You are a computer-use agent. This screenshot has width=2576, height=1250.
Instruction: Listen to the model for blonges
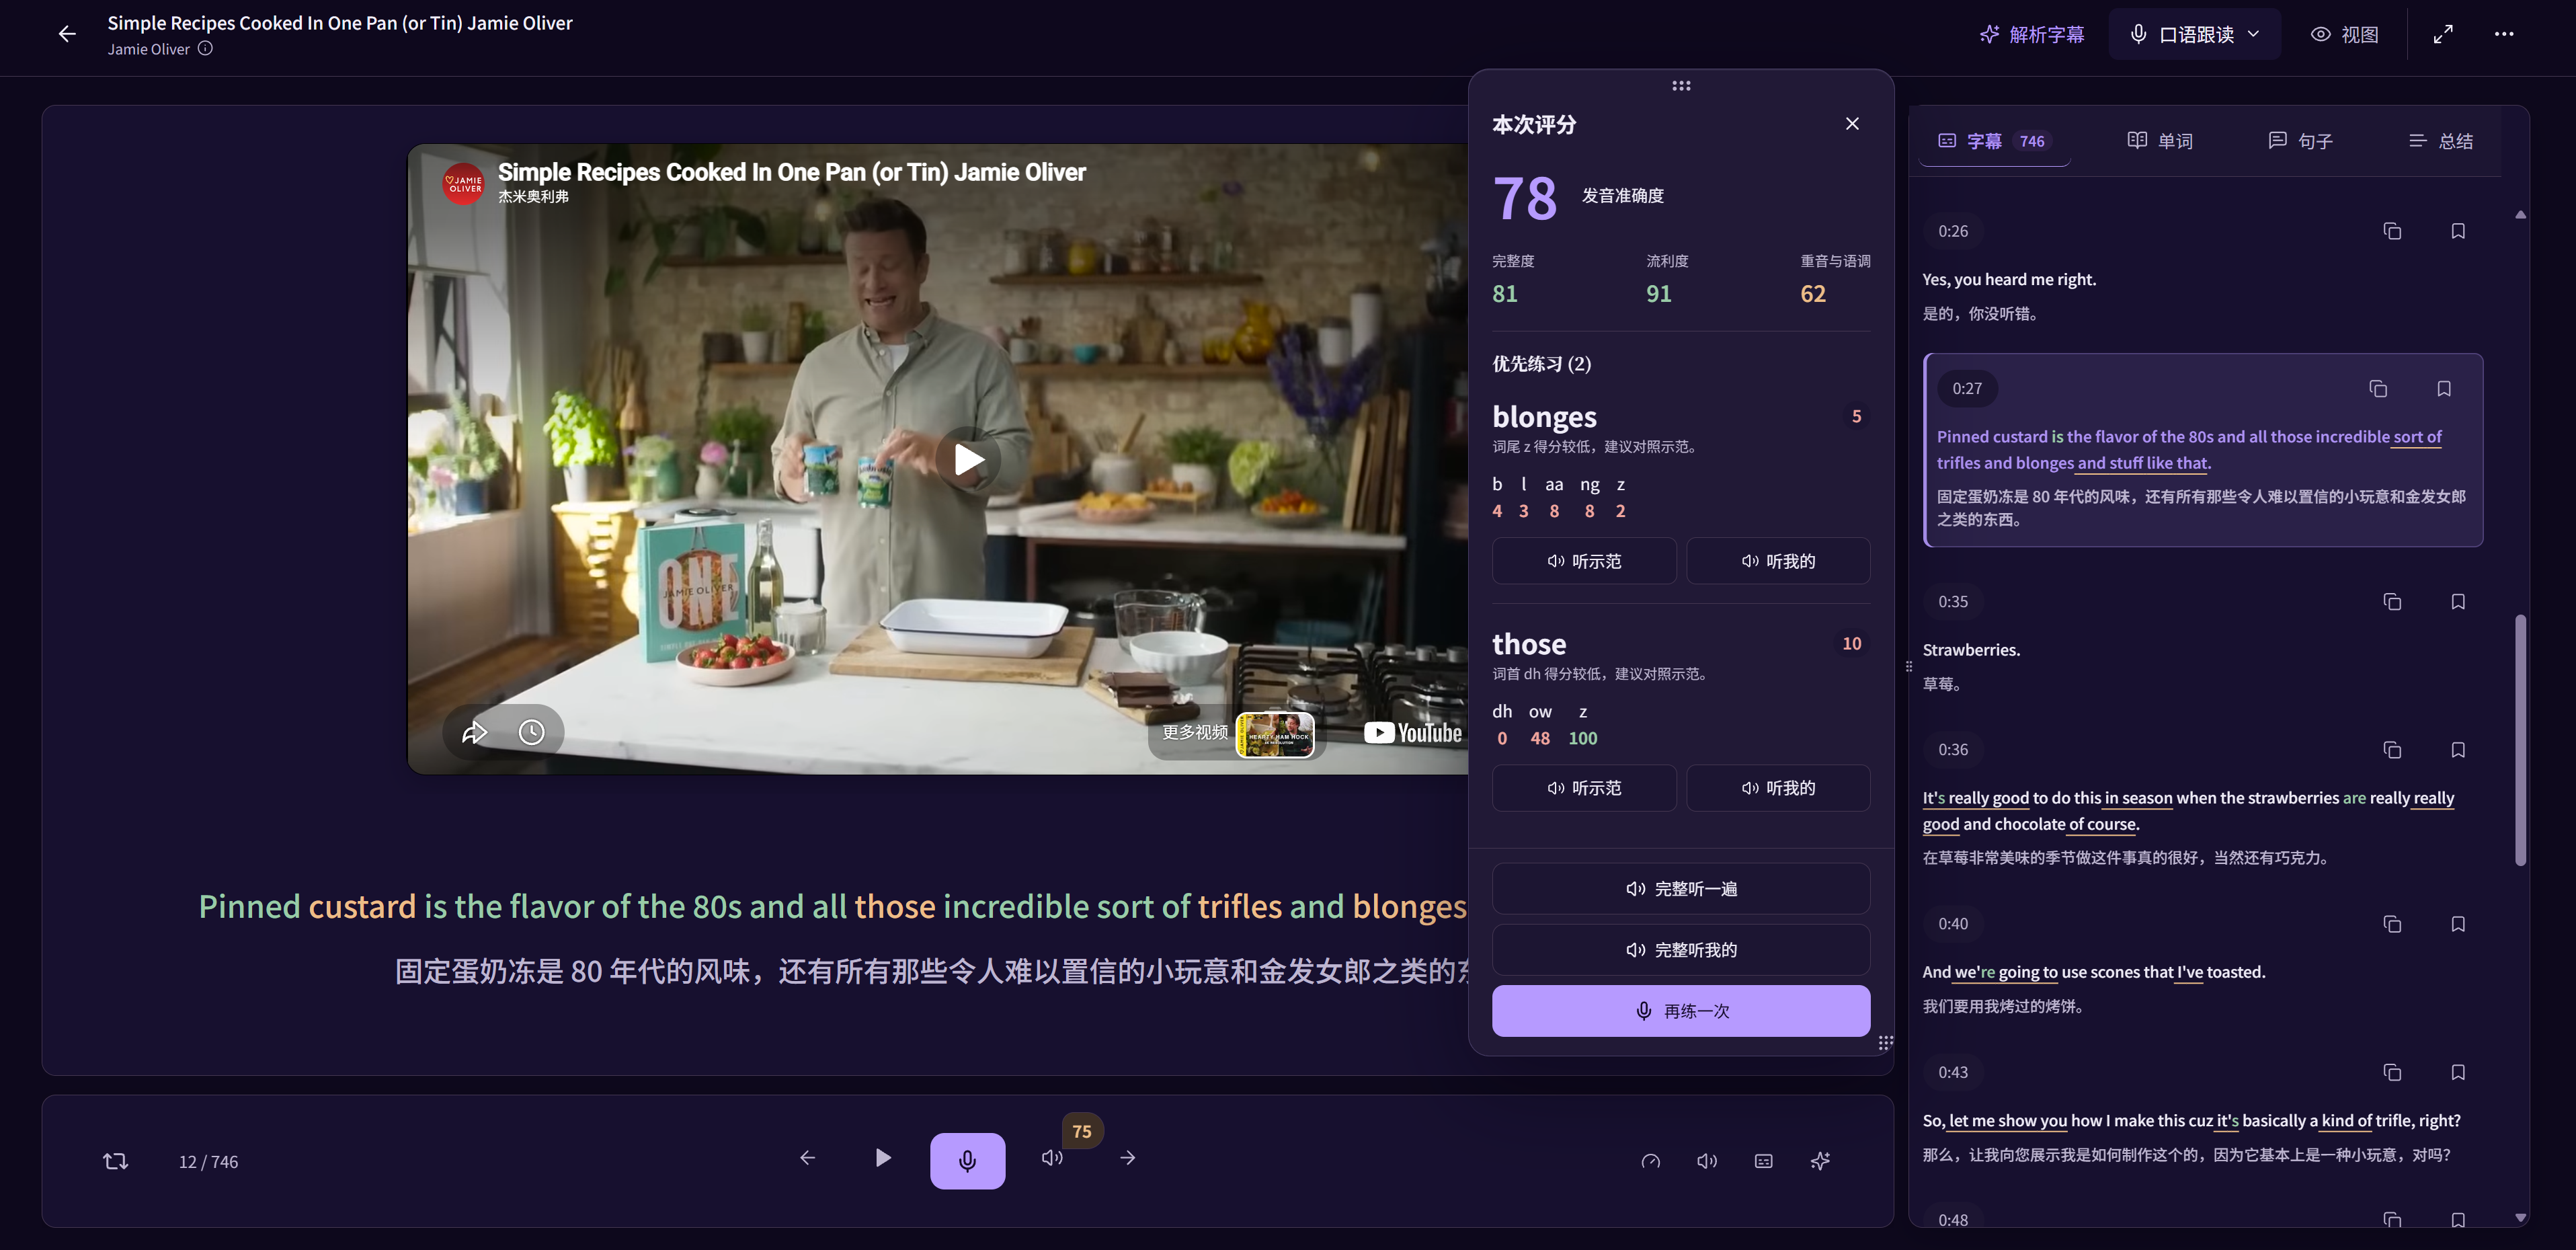tap(1584, 561)
